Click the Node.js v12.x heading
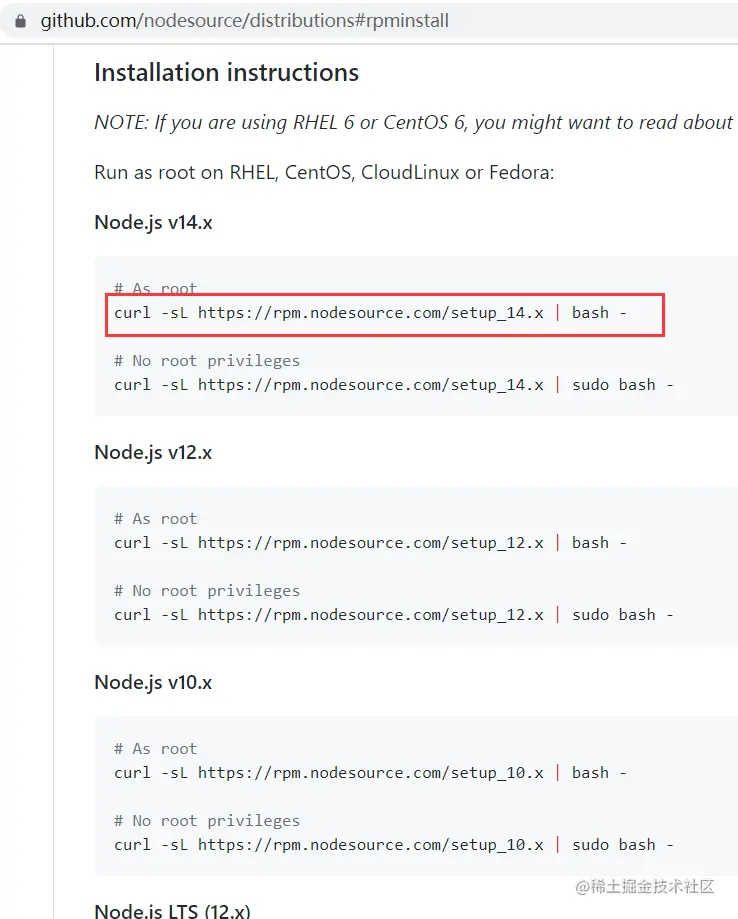Screen dimensions: 738x919 (x=153, y=452)
